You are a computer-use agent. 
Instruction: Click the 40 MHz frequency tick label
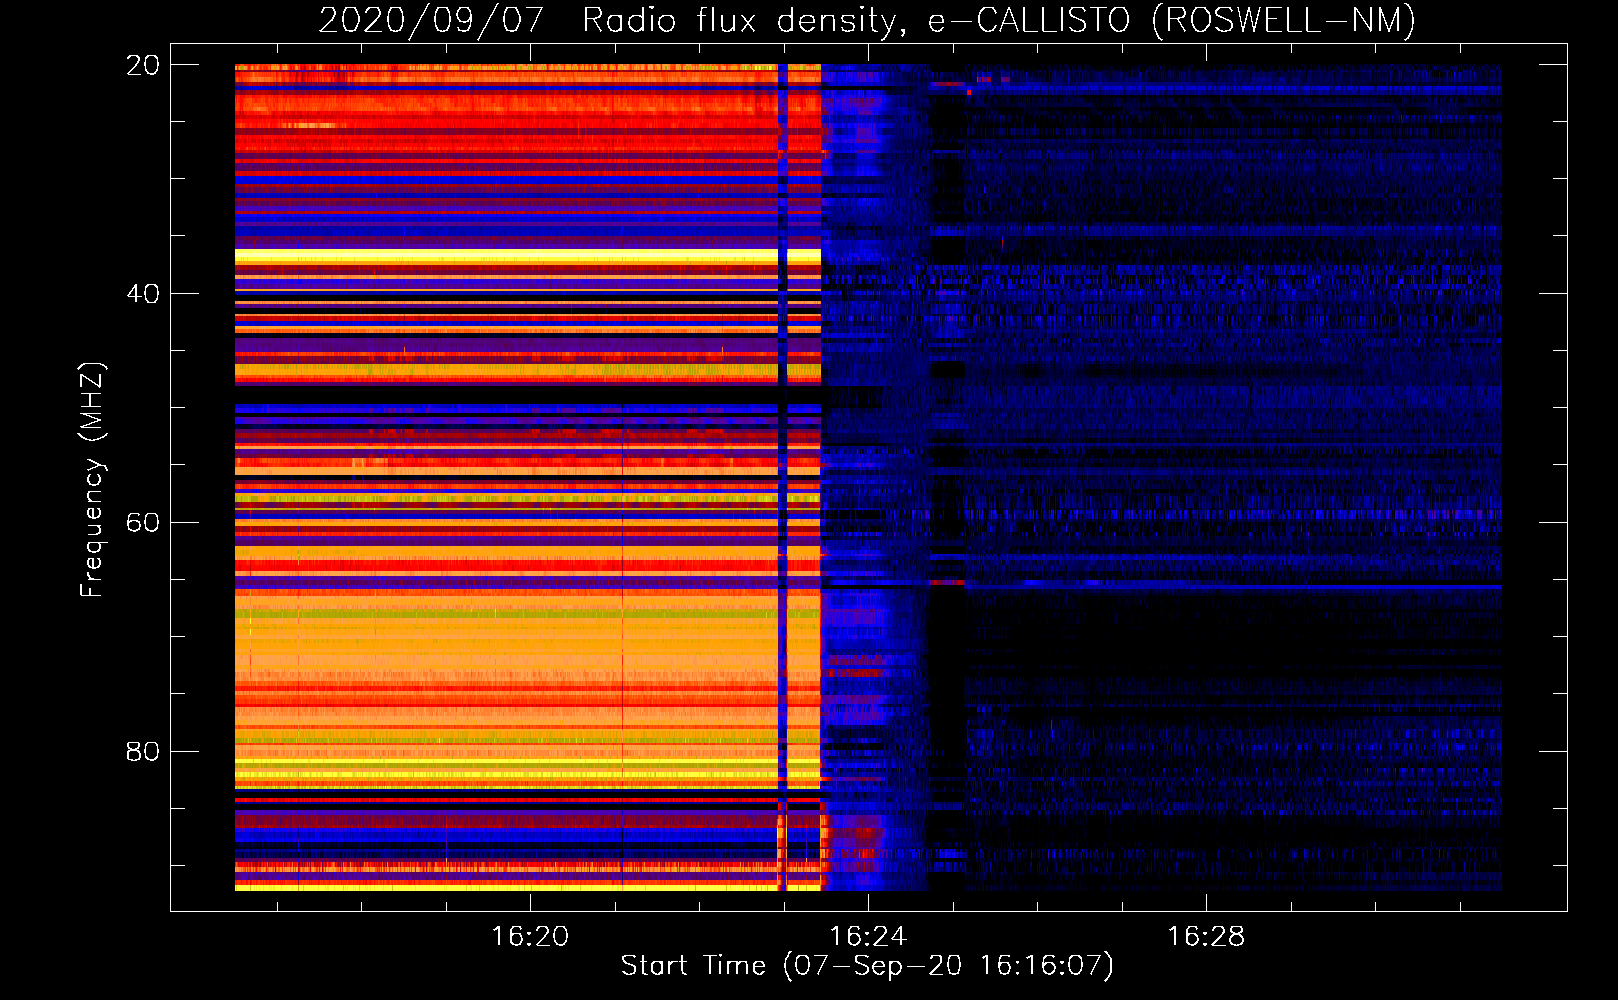coord(143,294)
